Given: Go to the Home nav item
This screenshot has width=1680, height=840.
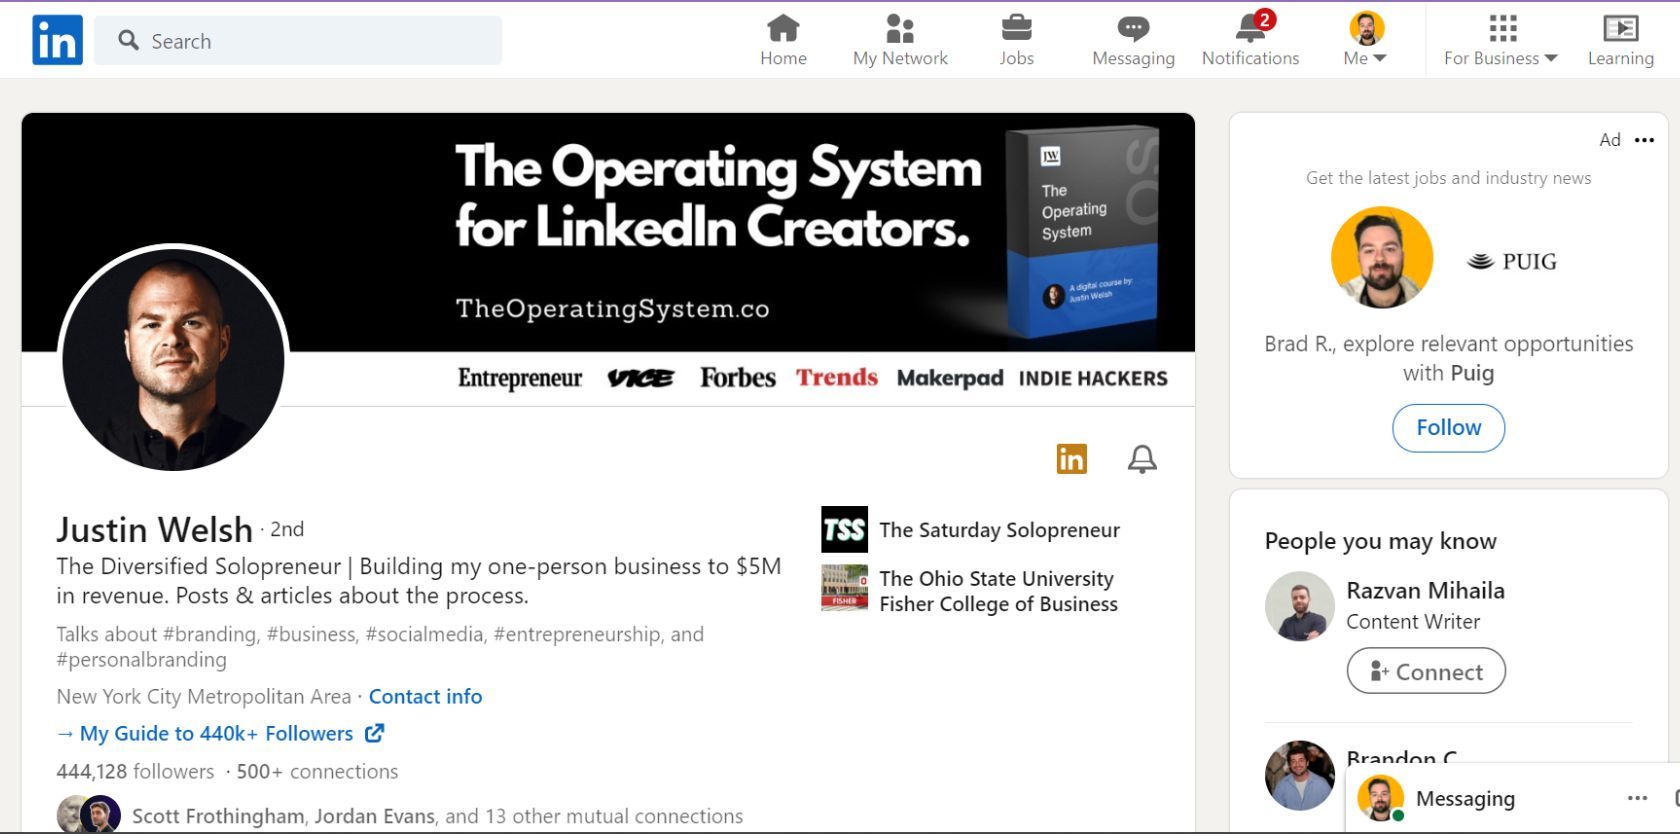Looking at the screenshot, I should pos(783,40).
